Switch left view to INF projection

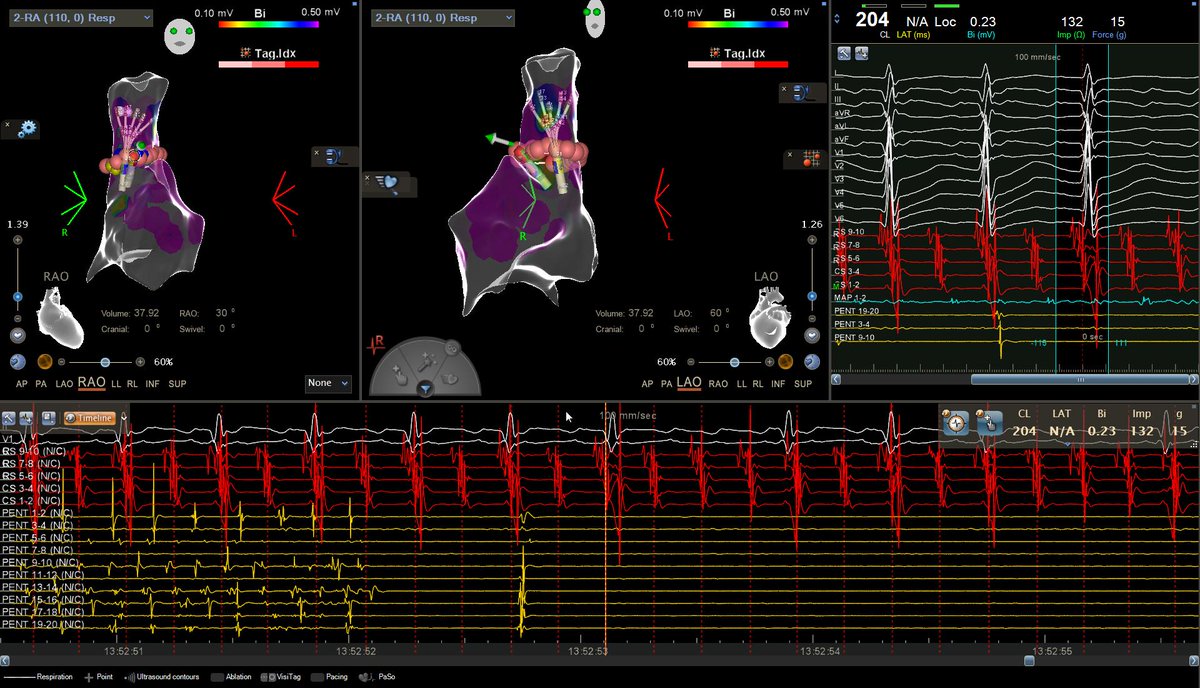coord(151,383)
